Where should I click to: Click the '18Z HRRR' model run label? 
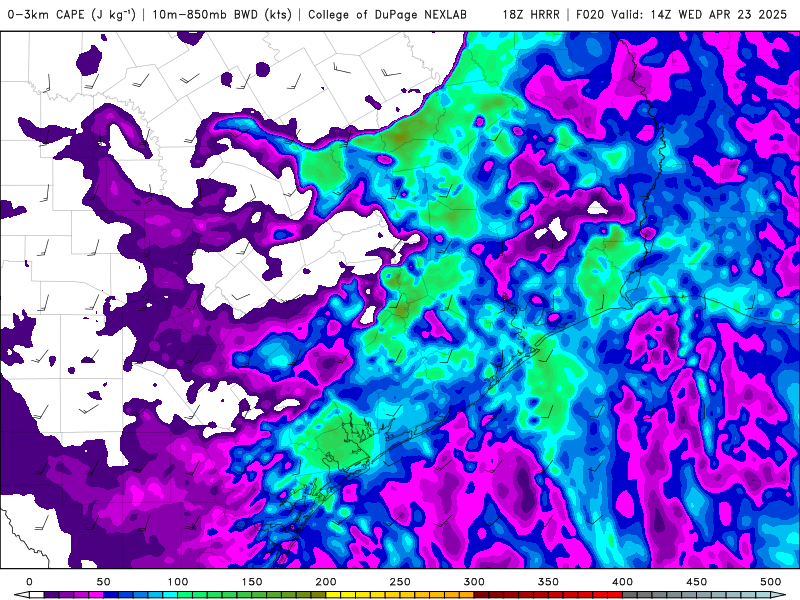click(531, 14)
